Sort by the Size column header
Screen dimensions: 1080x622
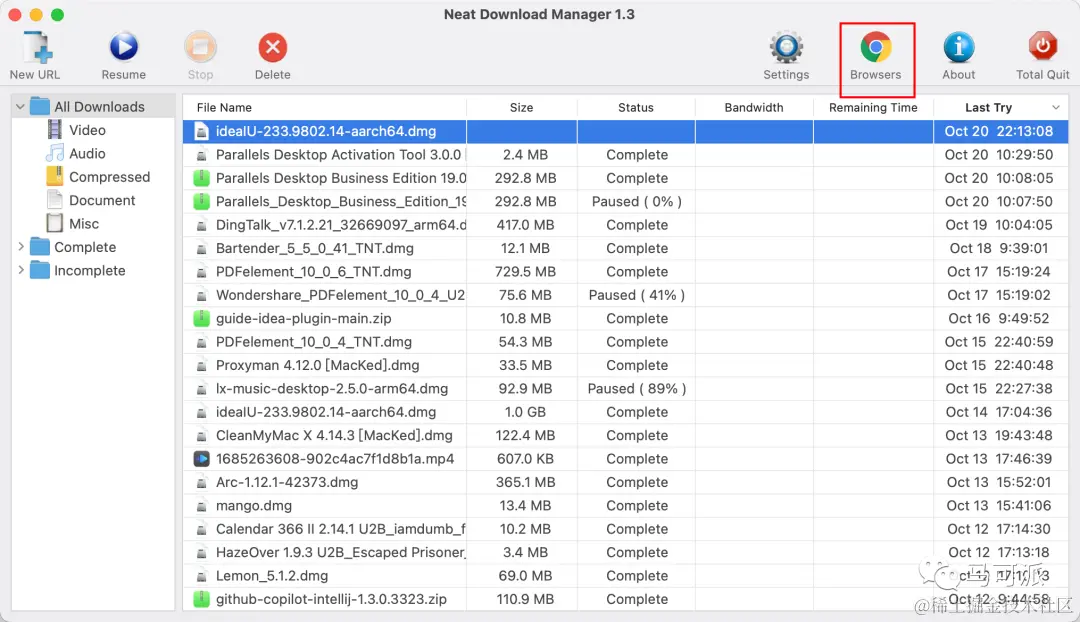(x=521, y=107)
